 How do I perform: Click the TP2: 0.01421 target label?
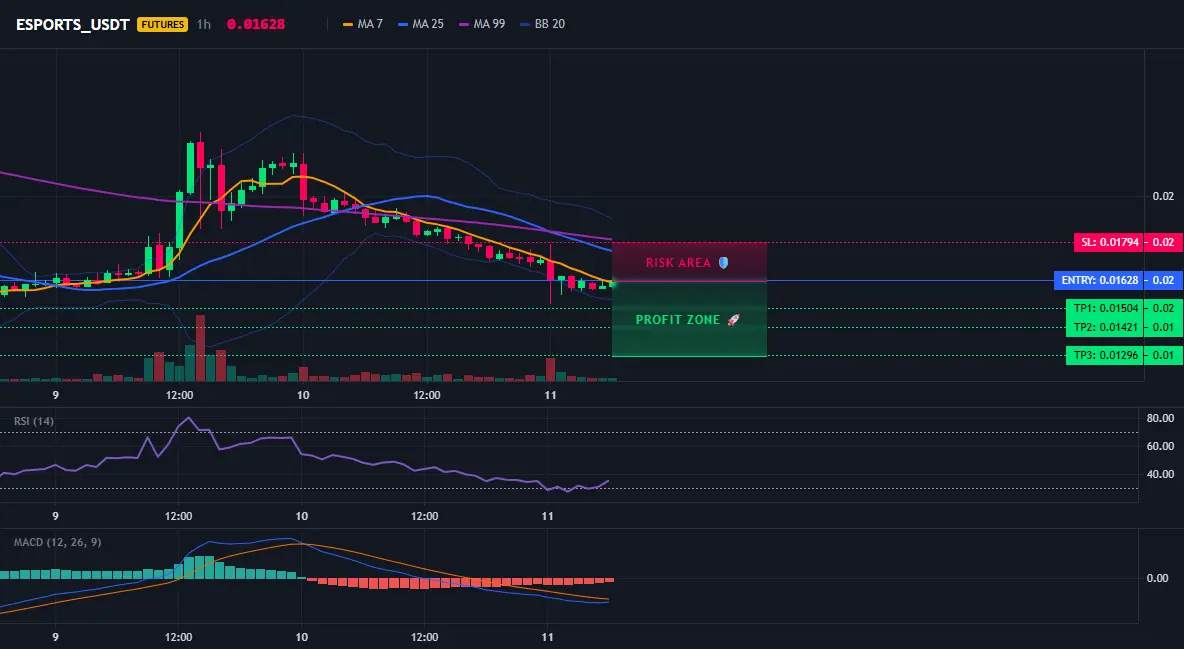[1105, 327]
